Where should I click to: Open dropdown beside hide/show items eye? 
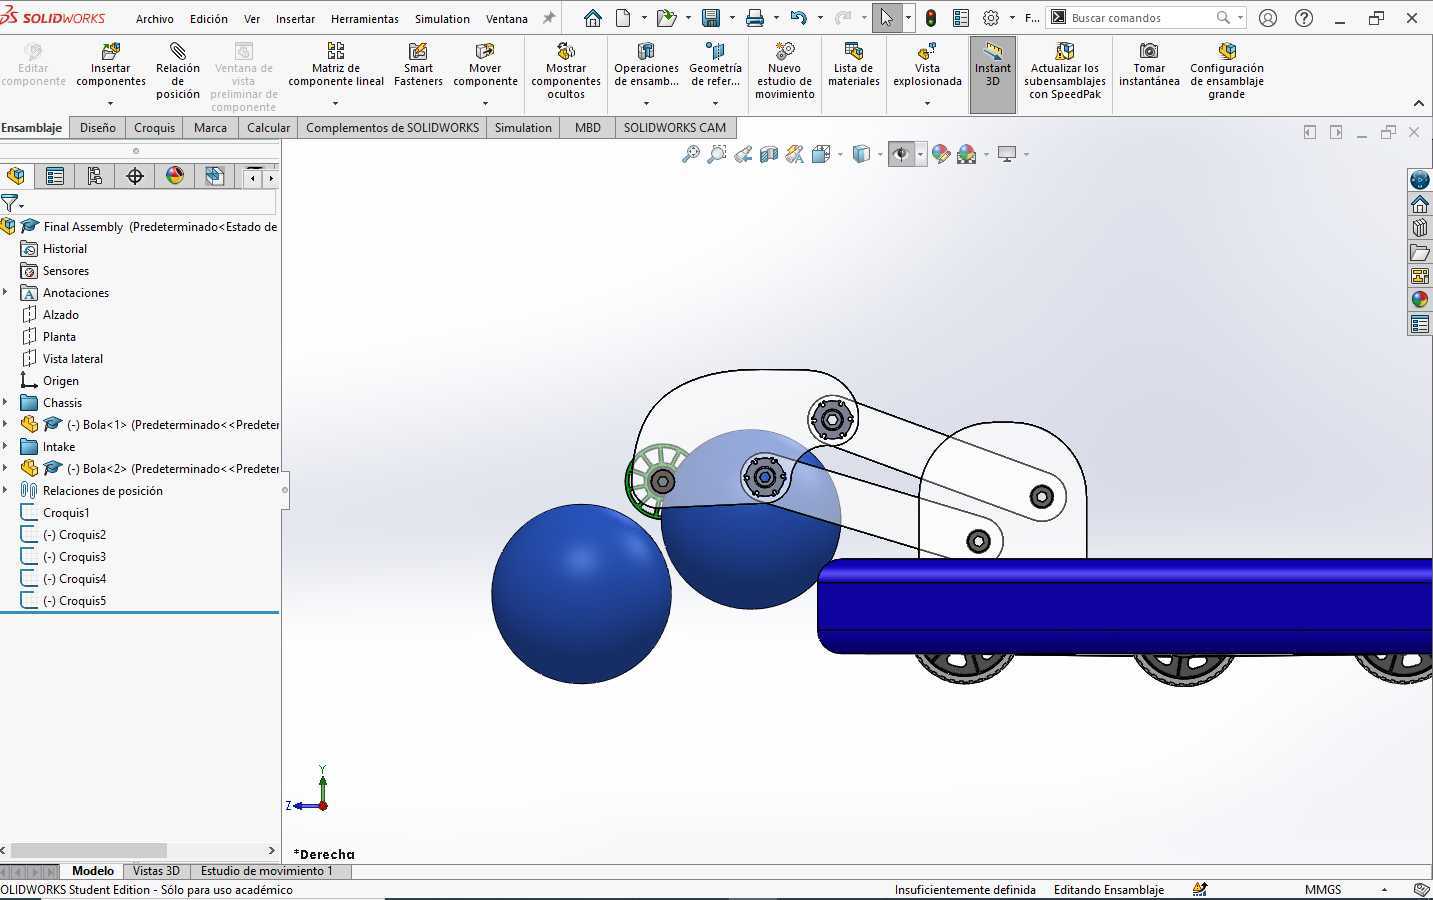(x=920, y=154)
